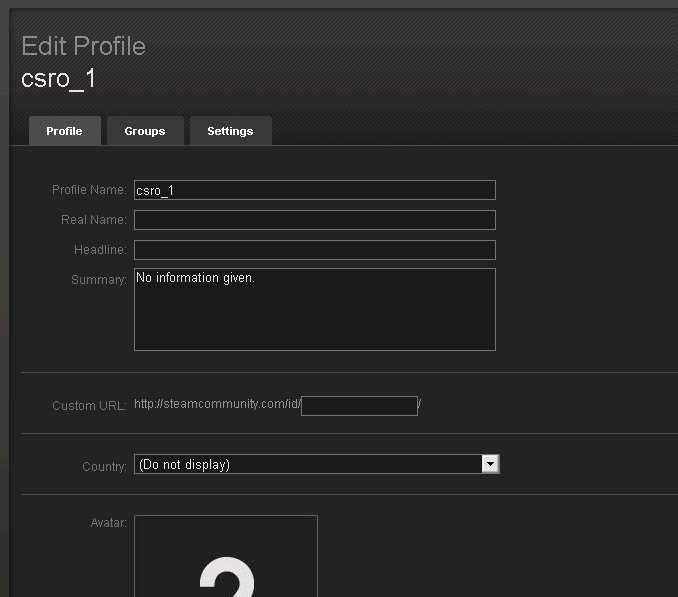Viewport: 678px width, 597px height.
Task: Open the Groups tab
Action: (x=145, y=131)
